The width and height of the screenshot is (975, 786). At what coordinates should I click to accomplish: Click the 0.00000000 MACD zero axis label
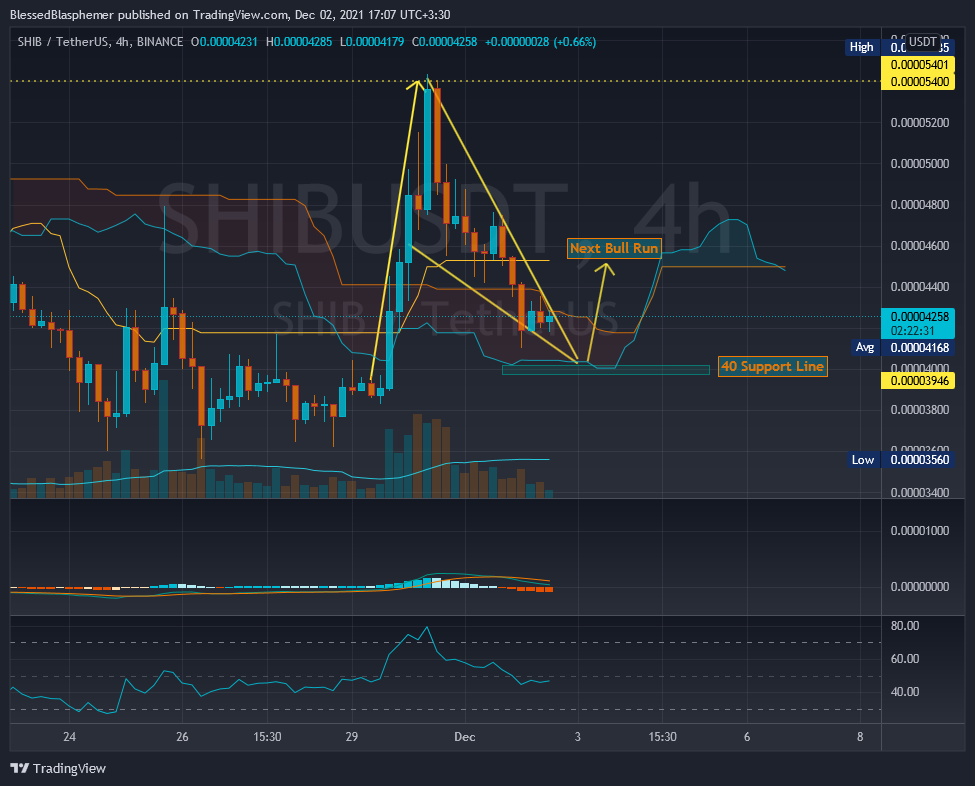tap(920, 586)
